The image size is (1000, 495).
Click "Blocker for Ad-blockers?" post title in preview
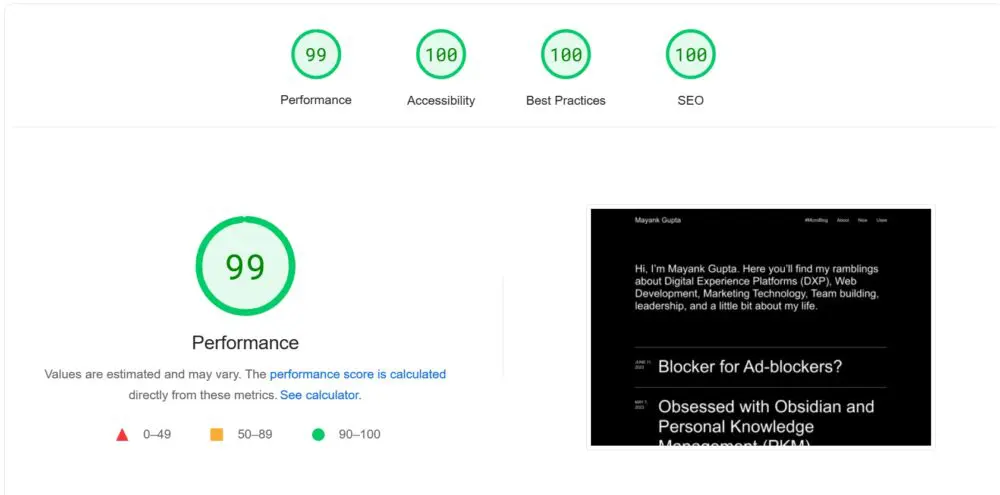click(750, 367)
